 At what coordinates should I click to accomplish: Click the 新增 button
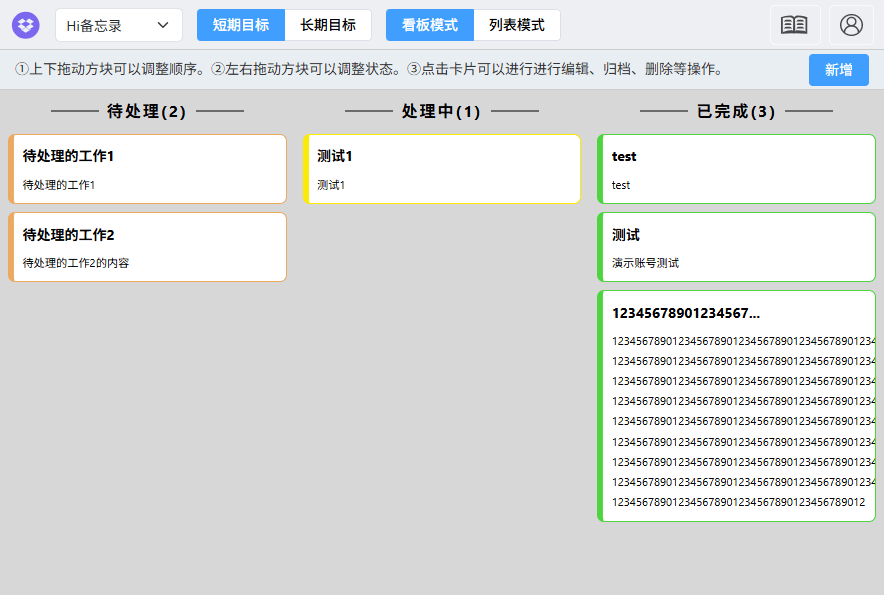point(838,70)
